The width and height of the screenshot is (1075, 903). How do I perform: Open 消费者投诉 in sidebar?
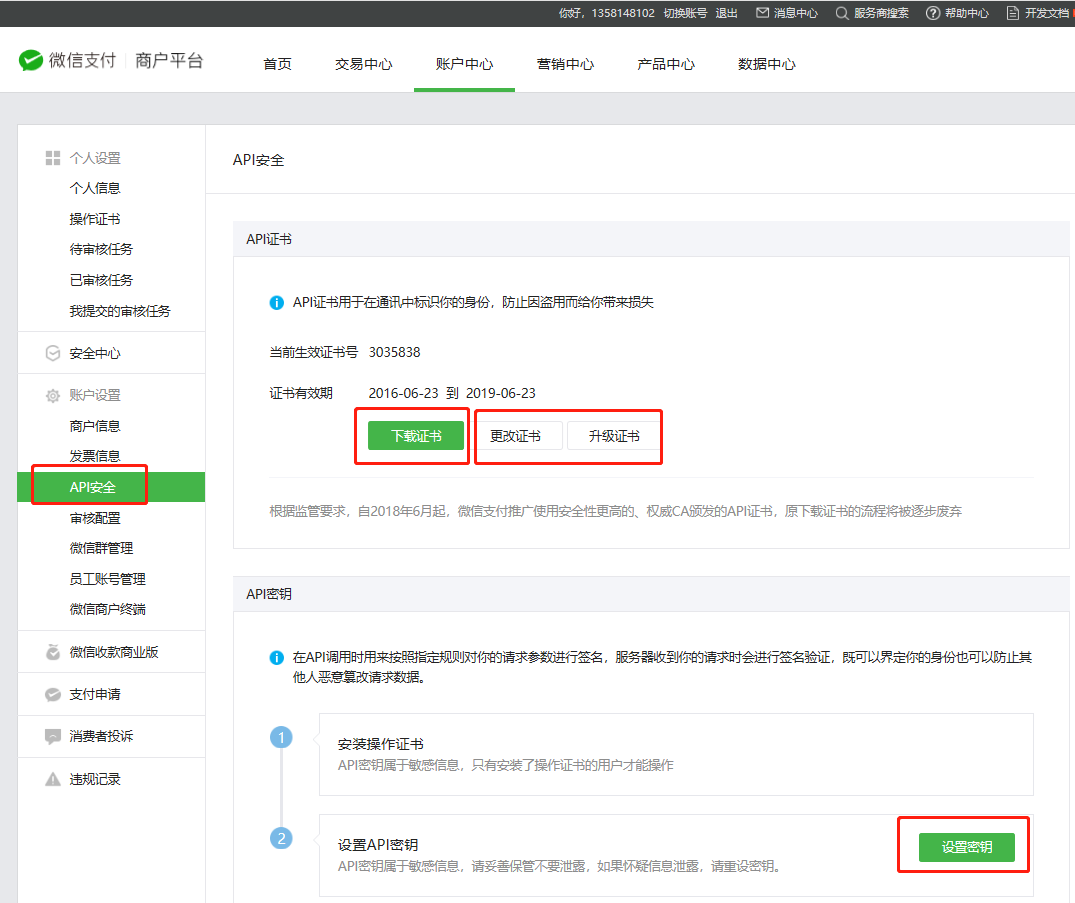pos(101,736)
